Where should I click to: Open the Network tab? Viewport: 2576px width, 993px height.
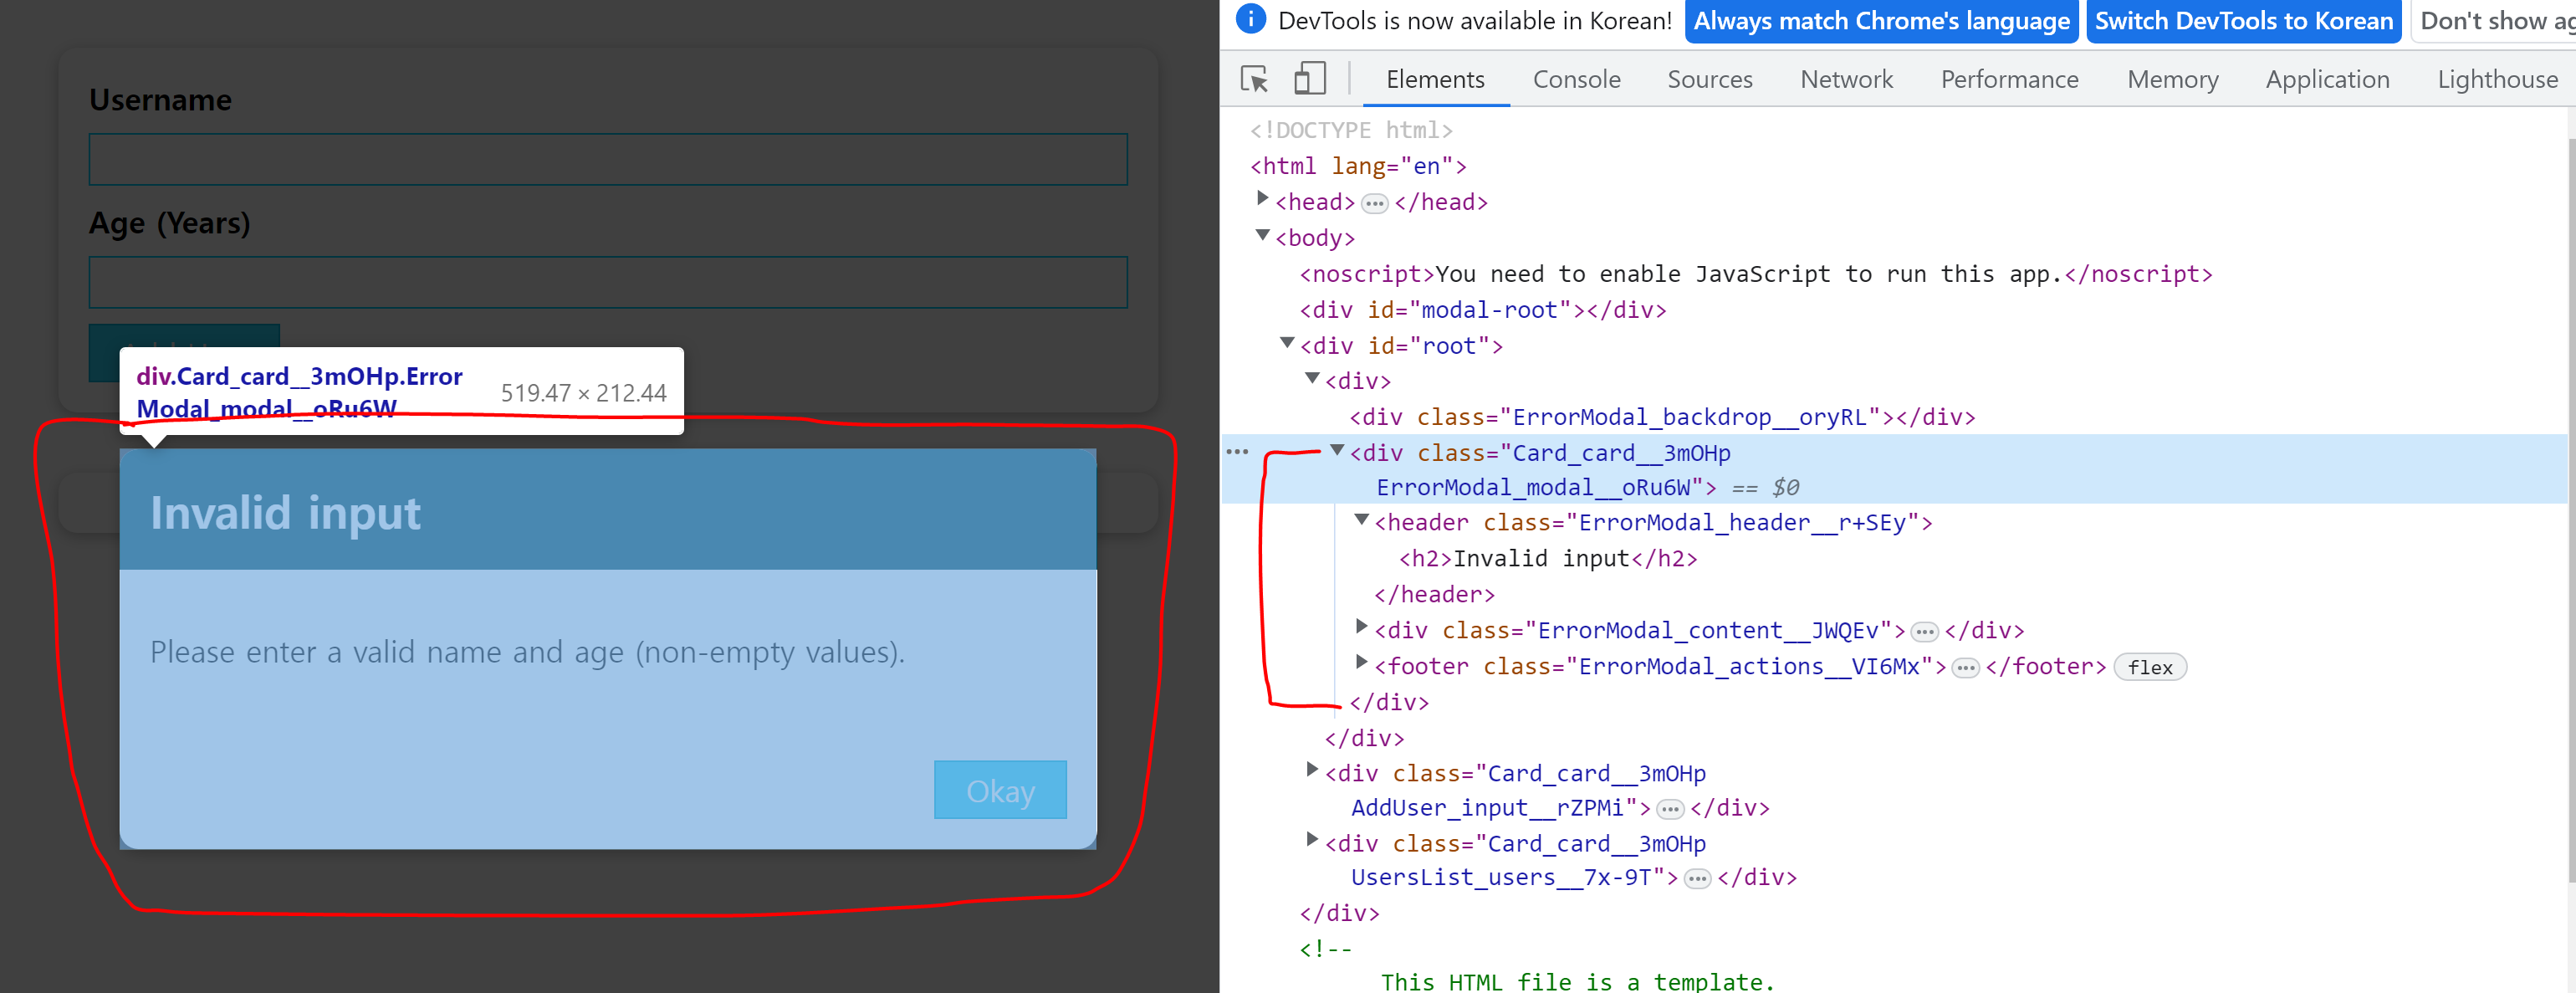(x=1845, y=80)
